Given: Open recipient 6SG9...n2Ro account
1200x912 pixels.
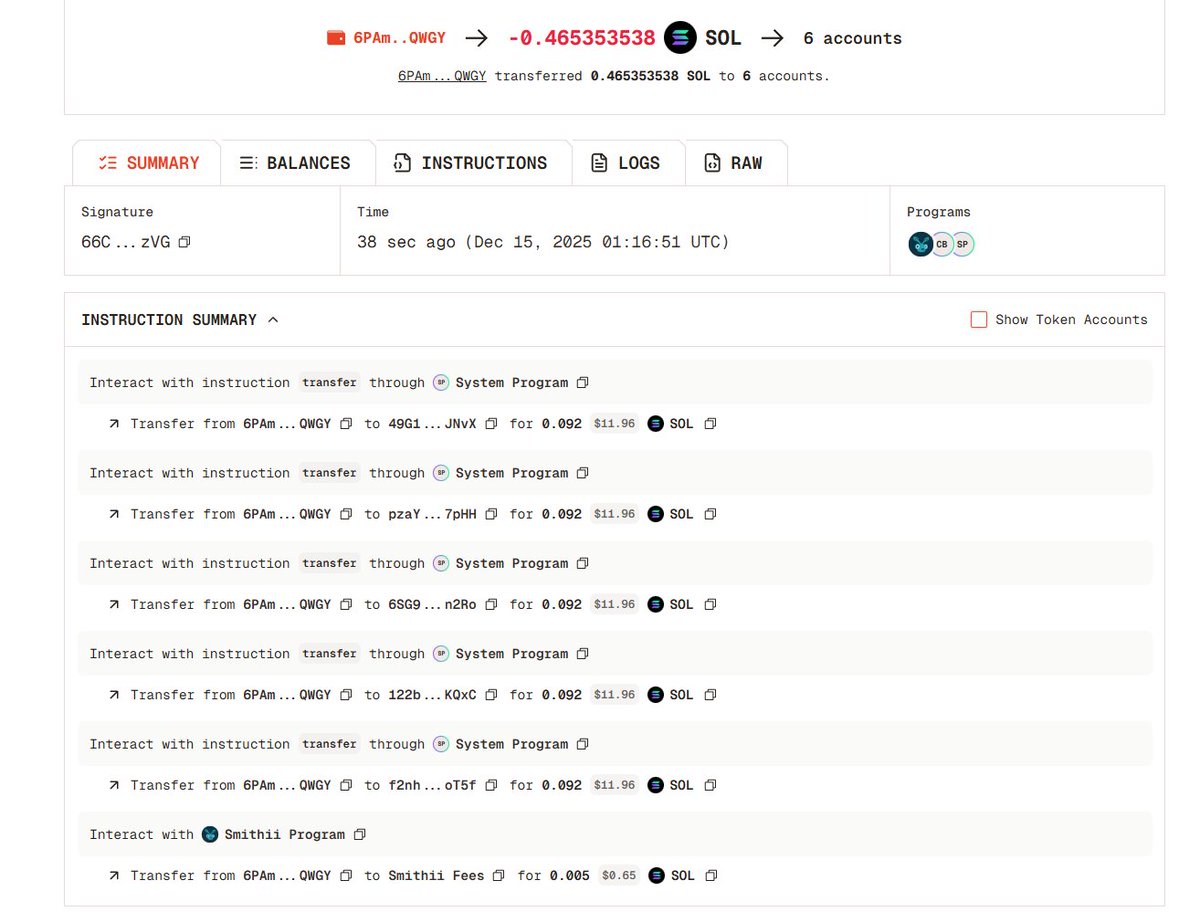Looking at the screenshot, I should click(432, 604).
